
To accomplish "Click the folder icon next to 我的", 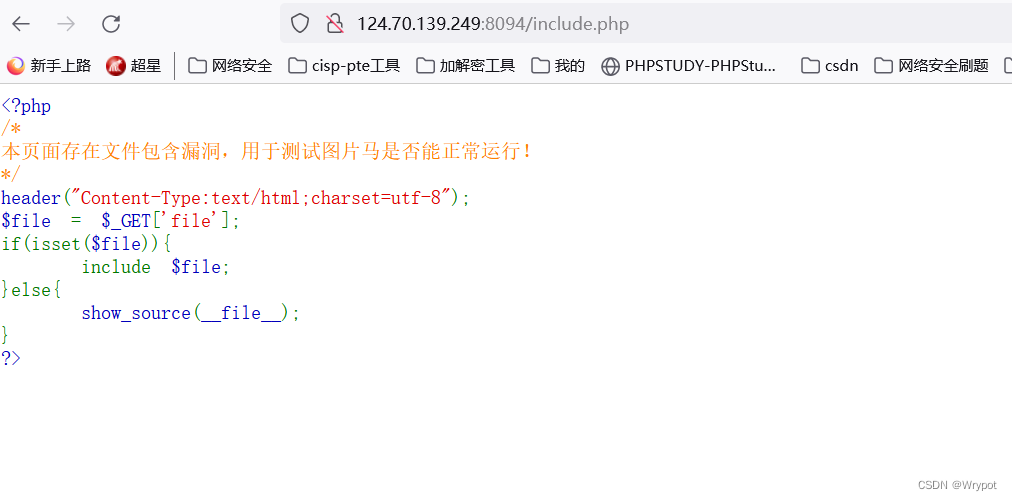I will pos(540,65).
